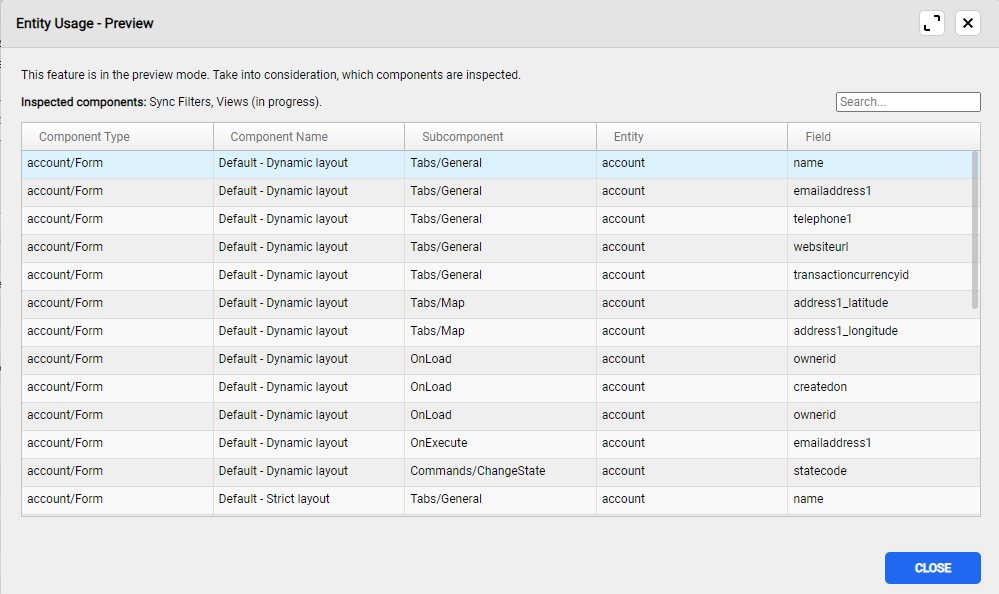
Task: Close the Entity Usage dialog with X
Action: [967, 23]
